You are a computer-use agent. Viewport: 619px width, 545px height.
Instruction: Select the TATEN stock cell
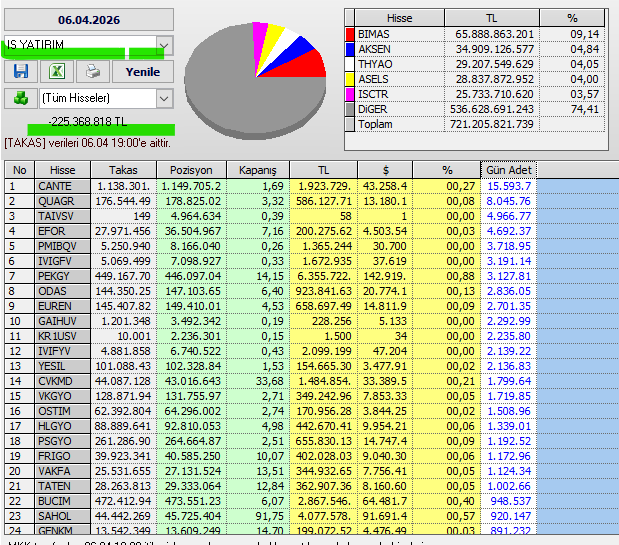pyautogui.click(x=62, y=486)
